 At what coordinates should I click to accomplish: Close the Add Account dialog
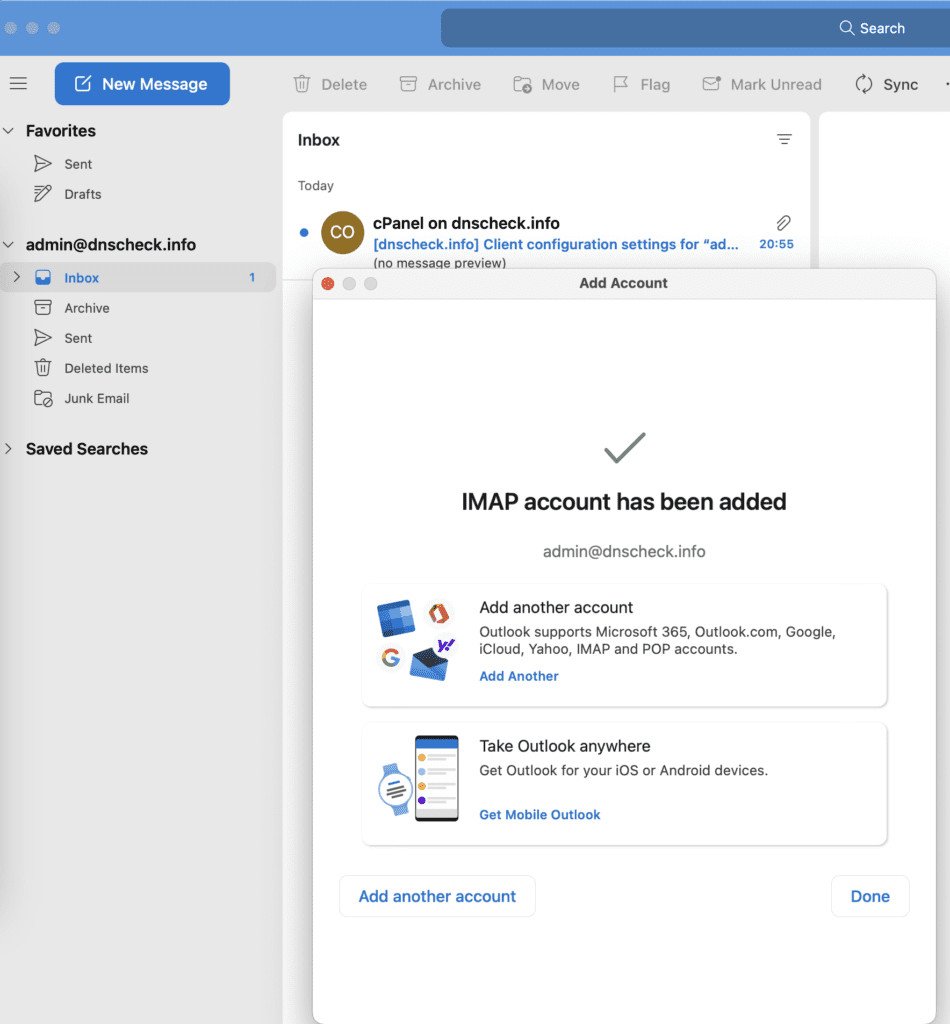[x=328, y=283]
